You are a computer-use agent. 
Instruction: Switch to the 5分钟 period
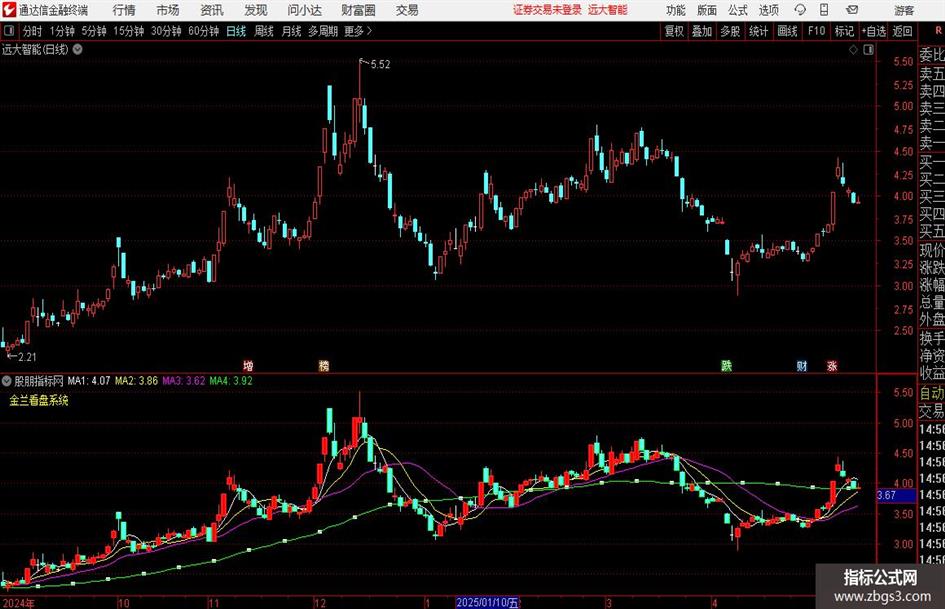pos(93,31)
